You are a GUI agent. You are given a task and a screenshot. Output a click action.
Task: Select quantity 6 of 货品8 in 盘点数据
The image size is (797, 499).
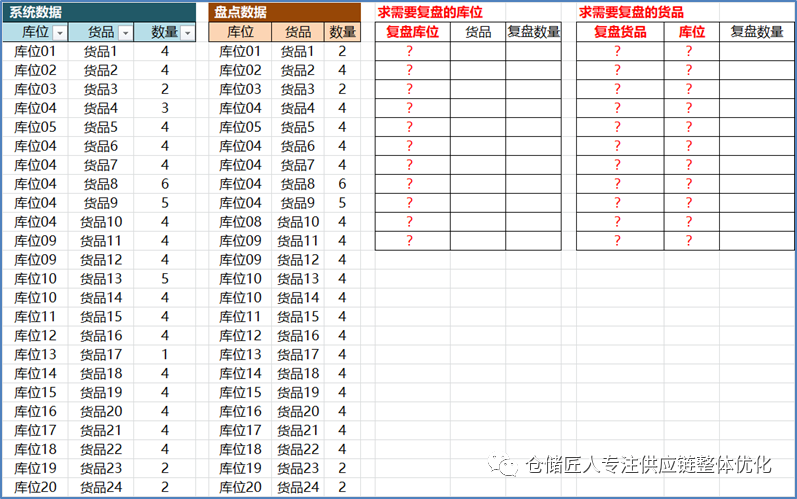tap(342, 184)
